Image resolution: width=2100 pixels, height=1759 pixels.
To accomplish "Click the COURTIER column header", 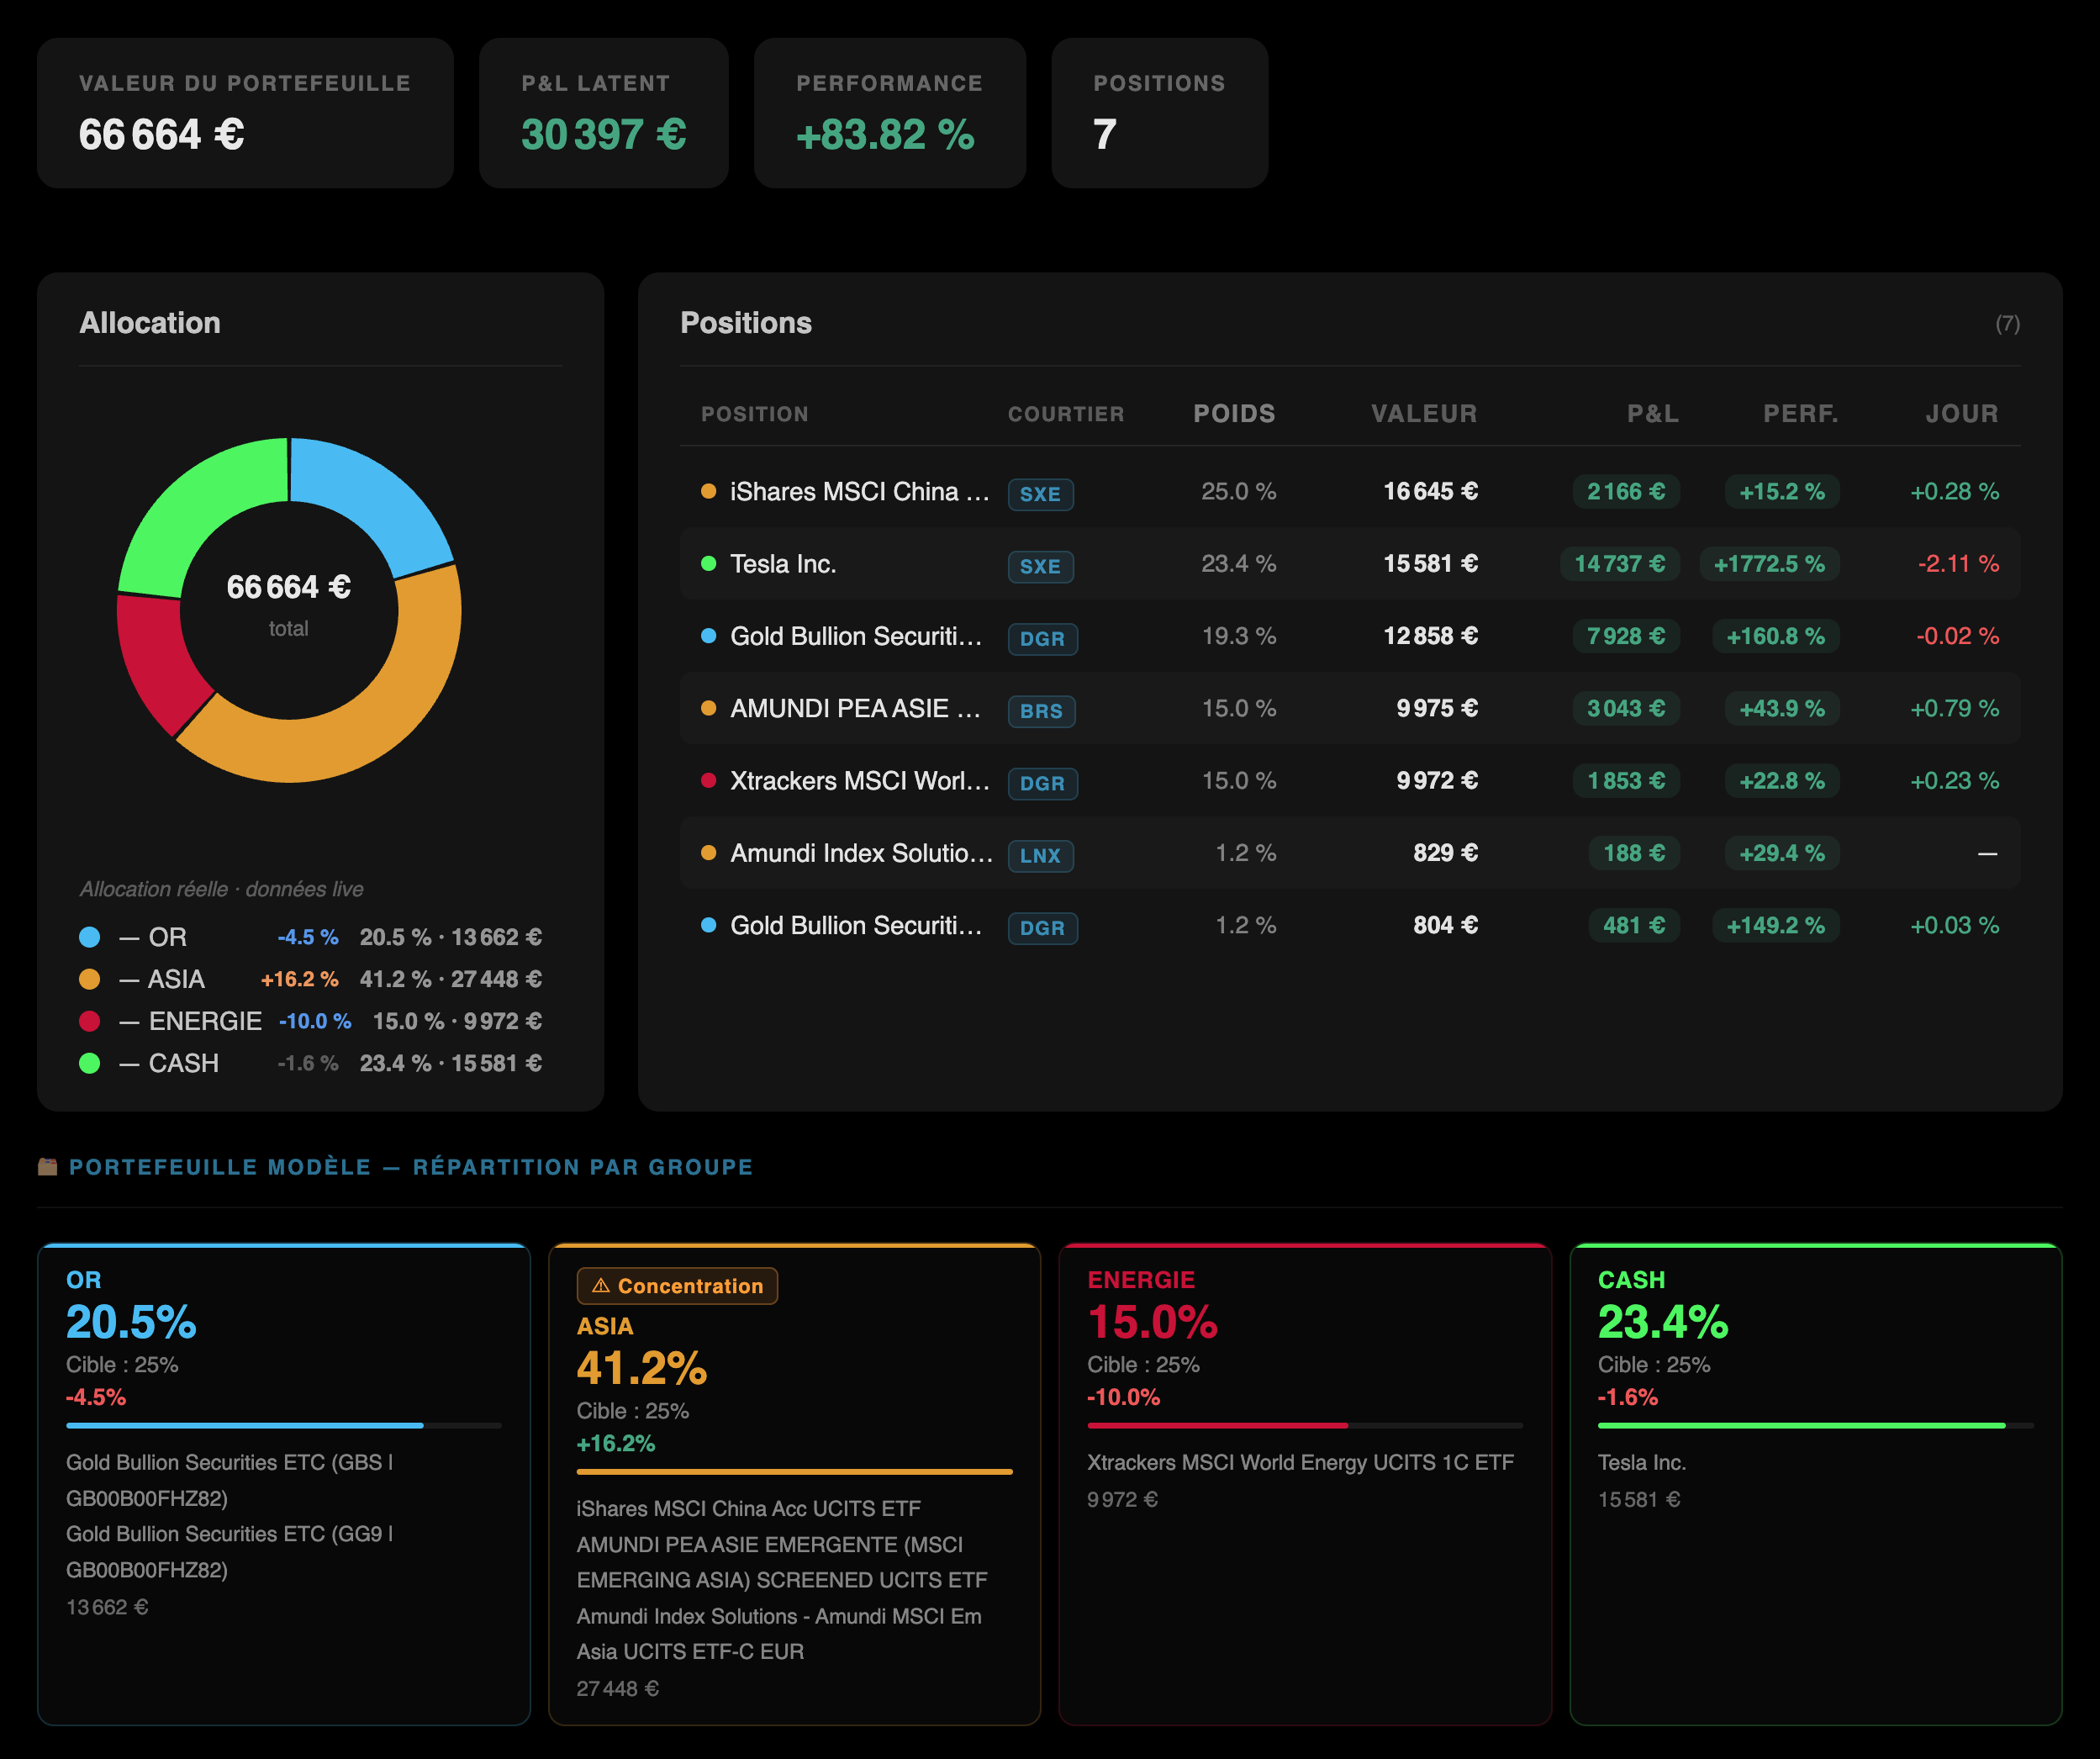I will tap(1065, 414).
